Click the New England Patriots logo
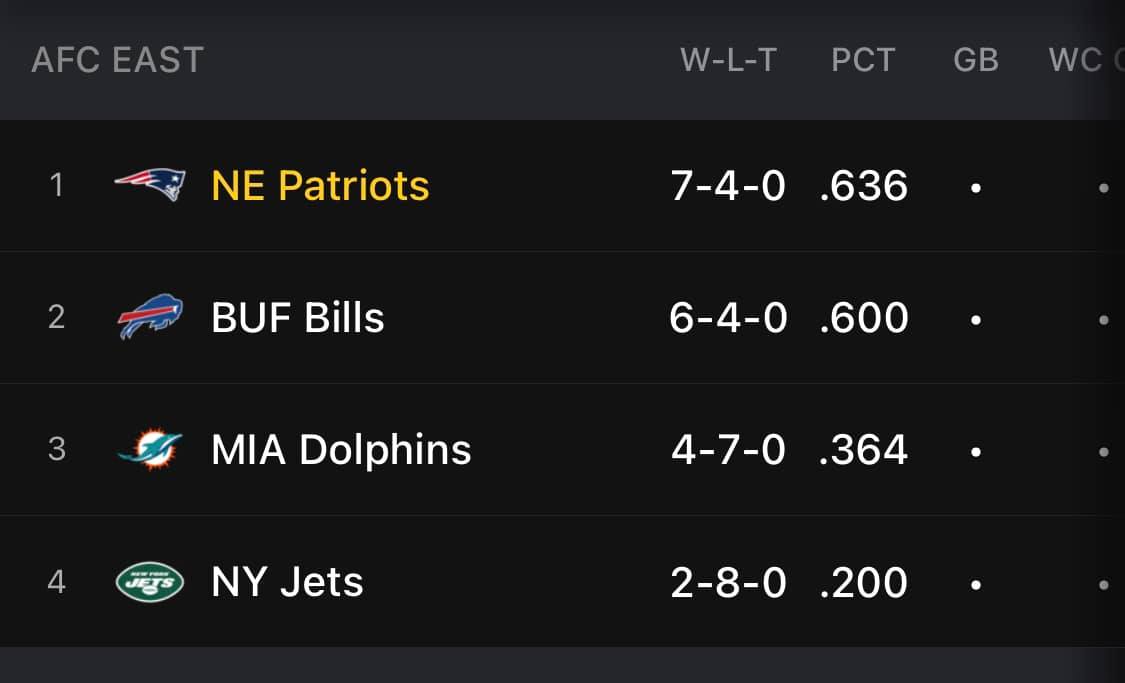The image size is (1125, 683). click(150, 185)
